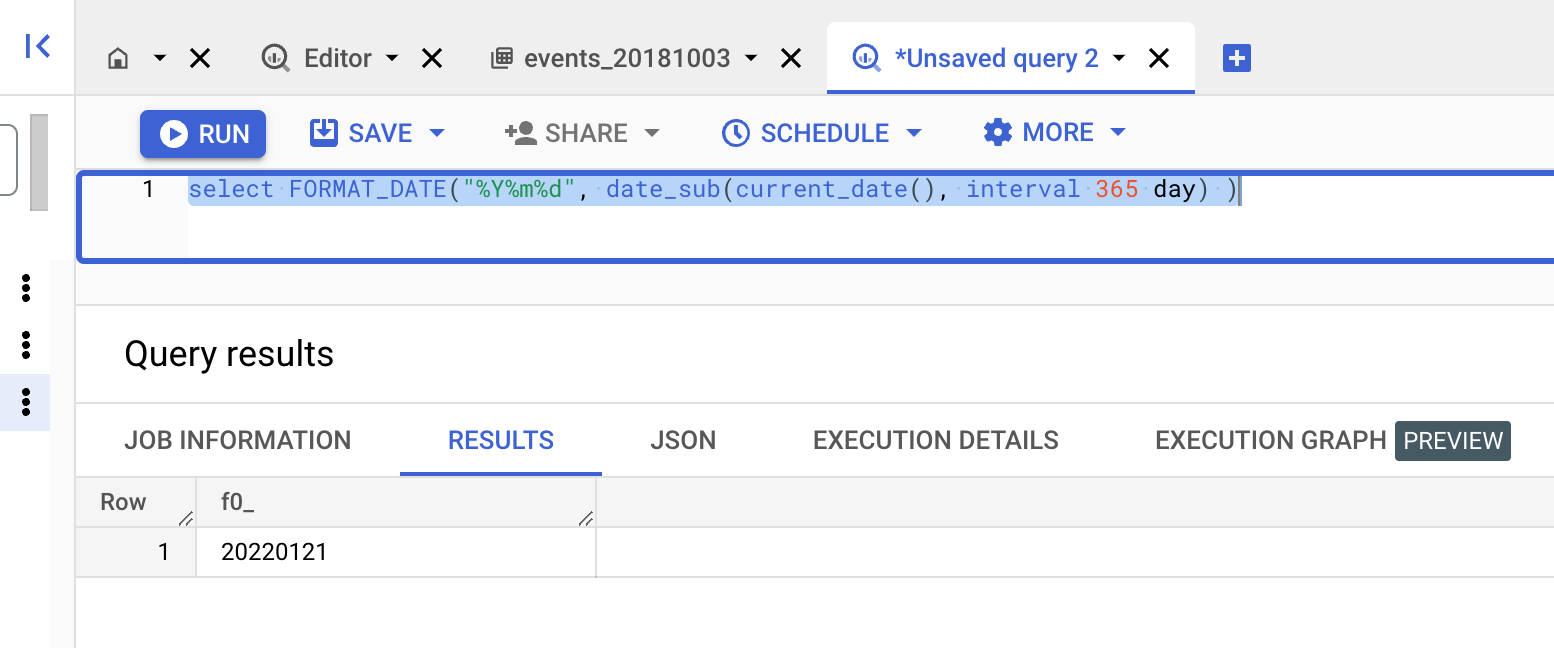Run the query
Screen dimensions: 1554x648
[203, 134]
